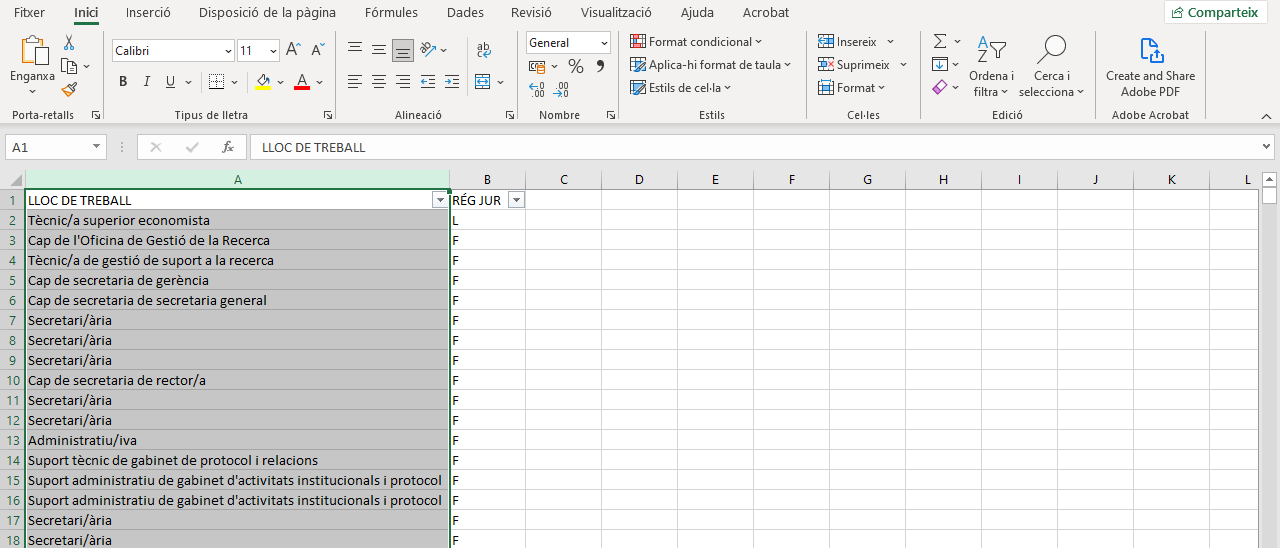Click the Comparteix button
Viewport: 1280px width, 548px height.
point(1215,13)
